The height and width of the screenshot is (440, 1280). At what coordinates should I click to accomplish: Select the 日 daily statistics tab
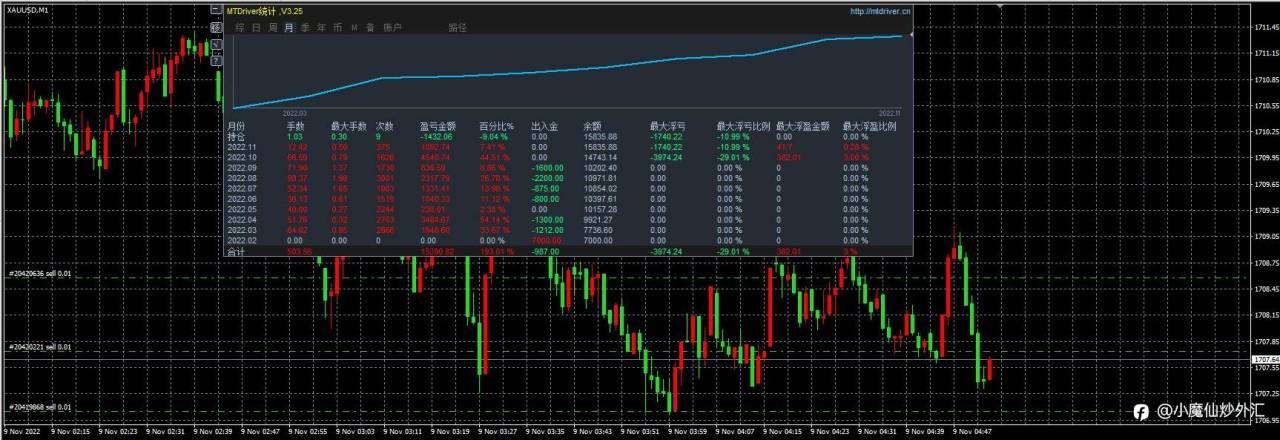tap(256, 28)
